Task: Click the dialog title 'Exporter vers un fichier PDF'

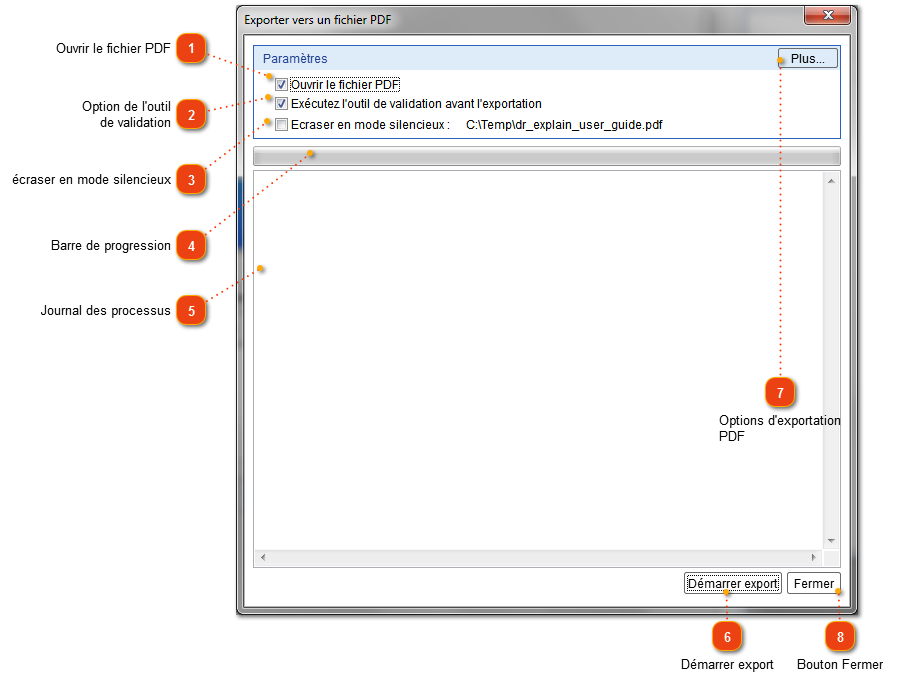Action: [x=318, y=20]
